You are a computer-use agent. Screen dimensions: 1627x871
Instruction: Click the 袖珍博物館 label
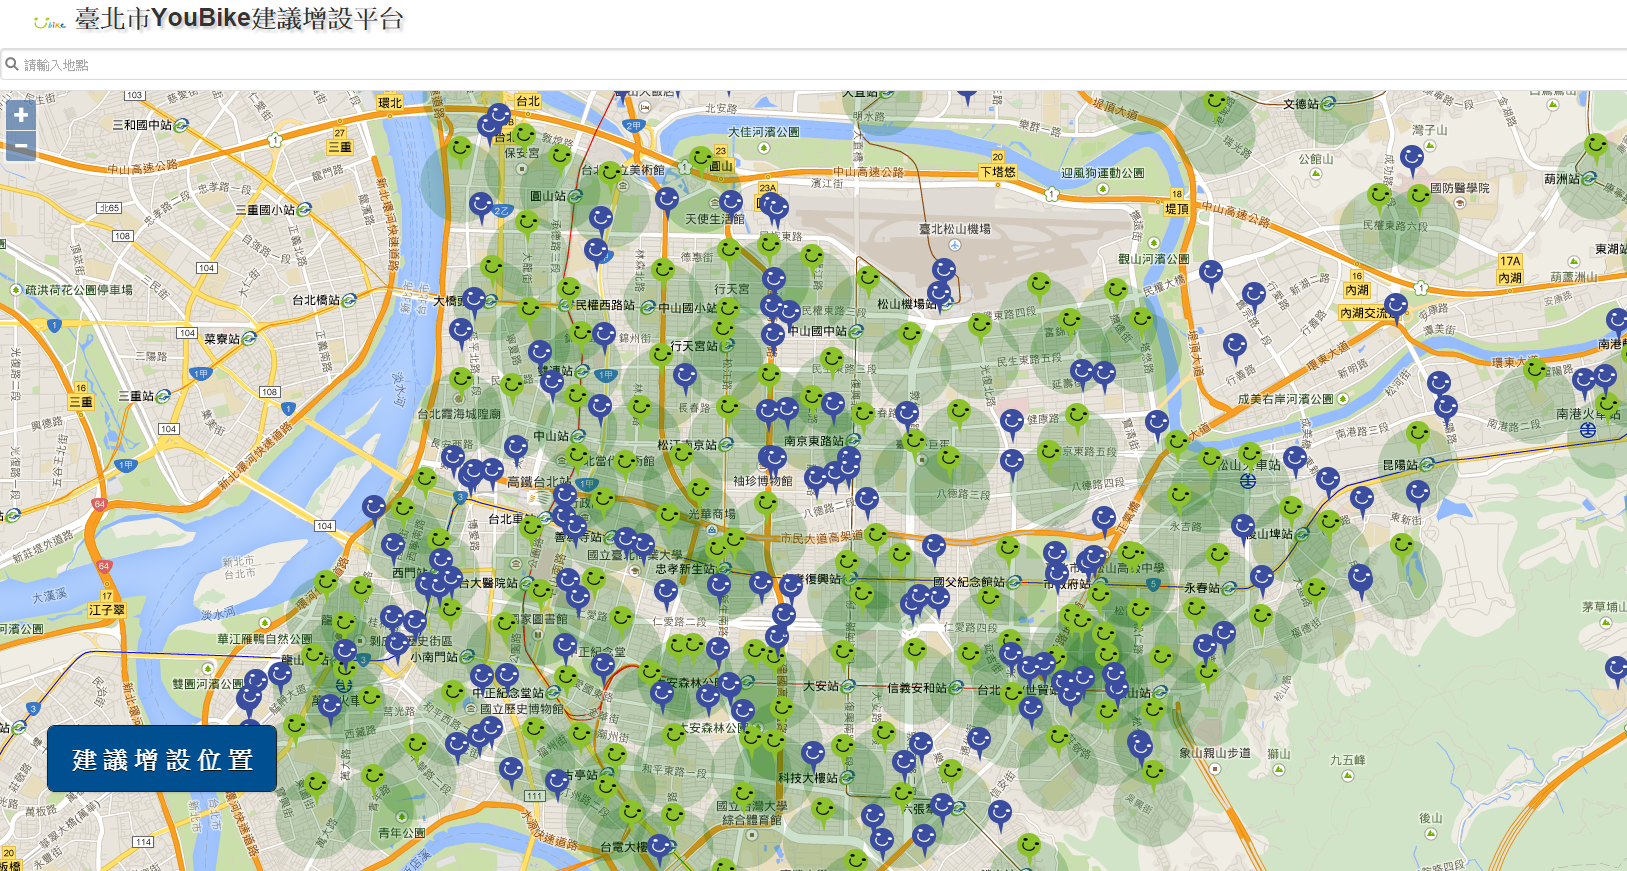763,481
